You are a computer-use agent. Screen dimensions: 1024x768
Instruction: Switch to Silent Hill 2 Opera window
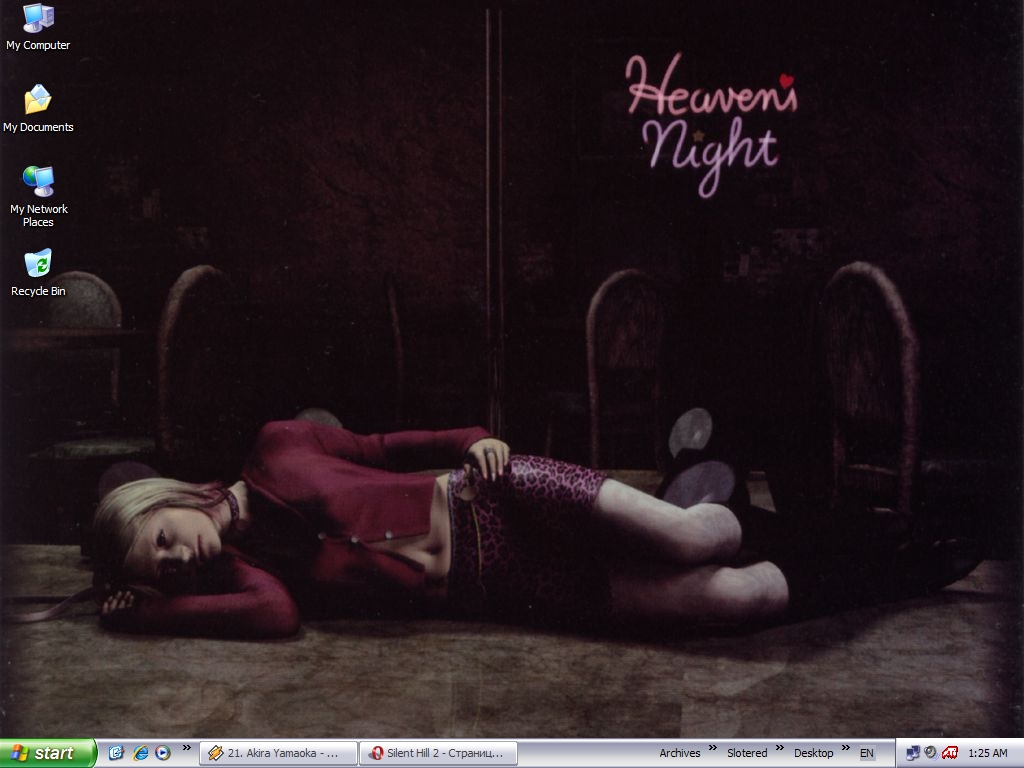coord(438,753)
